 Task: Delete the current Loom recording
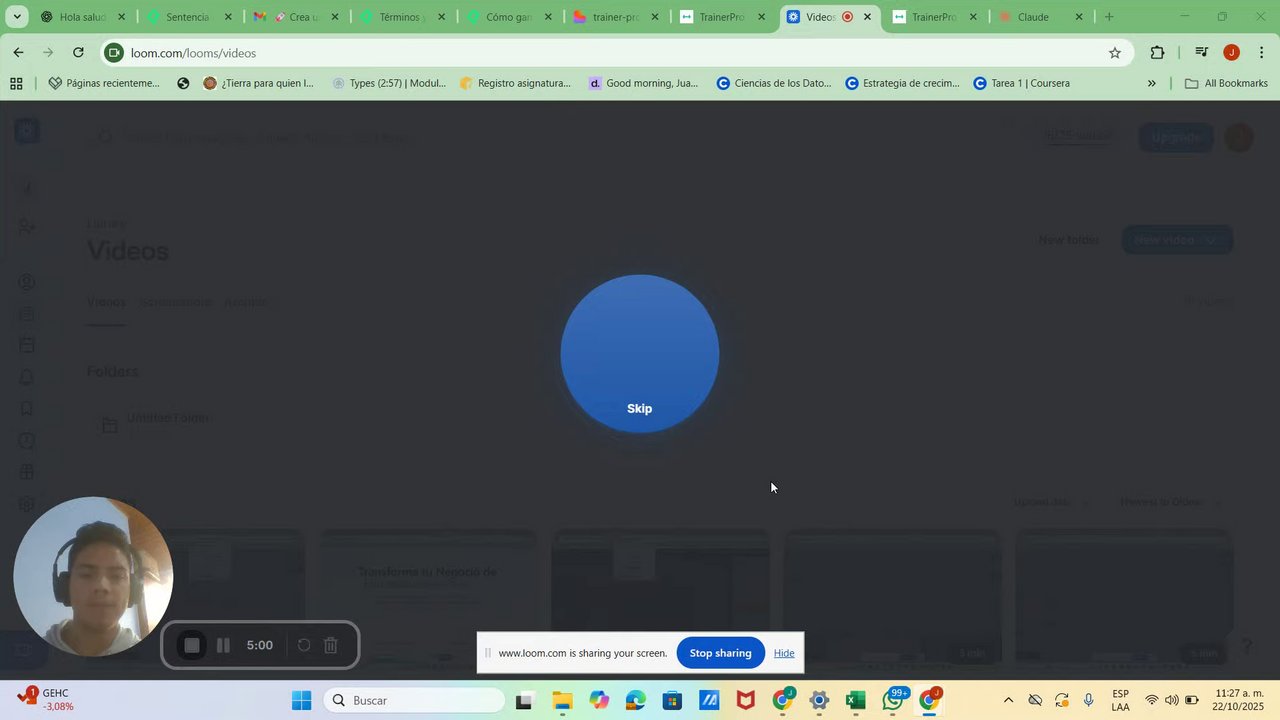point(331,645)
